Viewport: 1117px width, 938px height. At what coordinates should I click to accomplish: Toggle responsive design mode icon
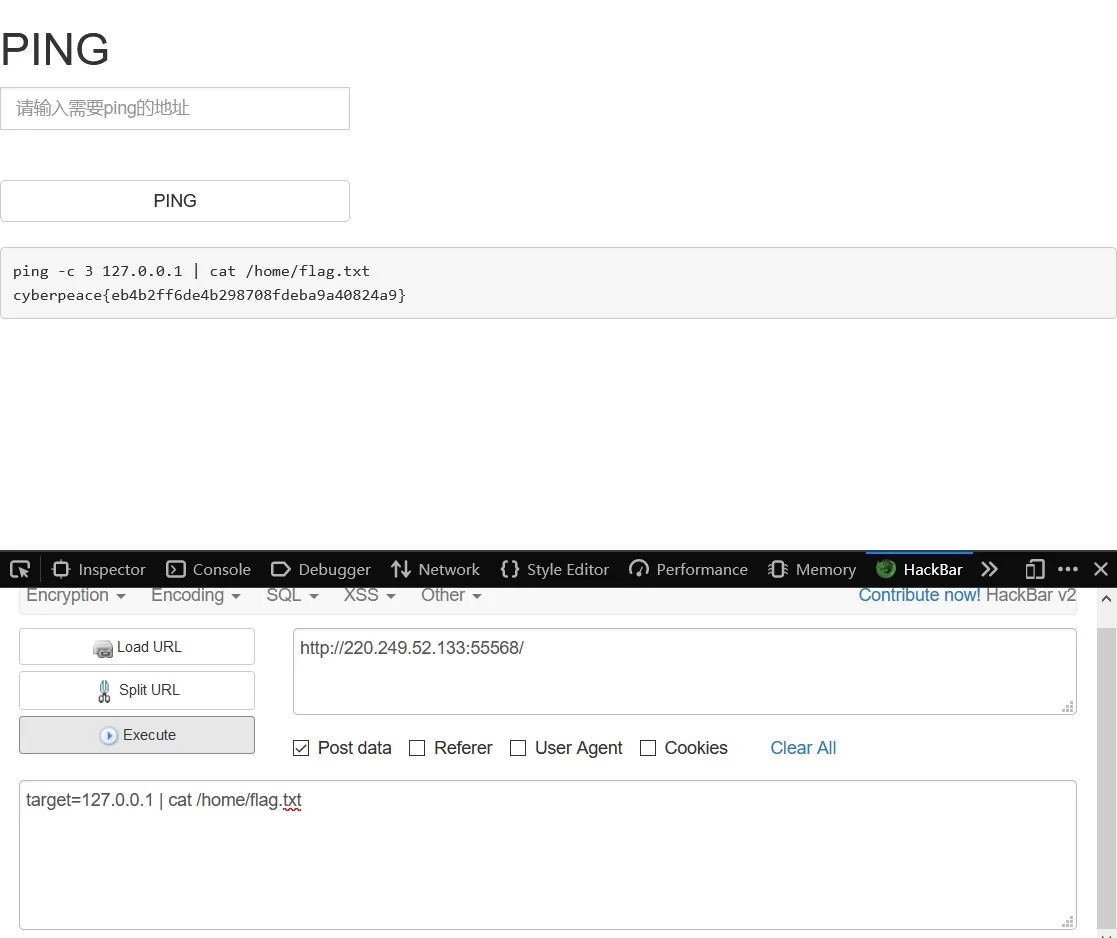[1034, 569]
